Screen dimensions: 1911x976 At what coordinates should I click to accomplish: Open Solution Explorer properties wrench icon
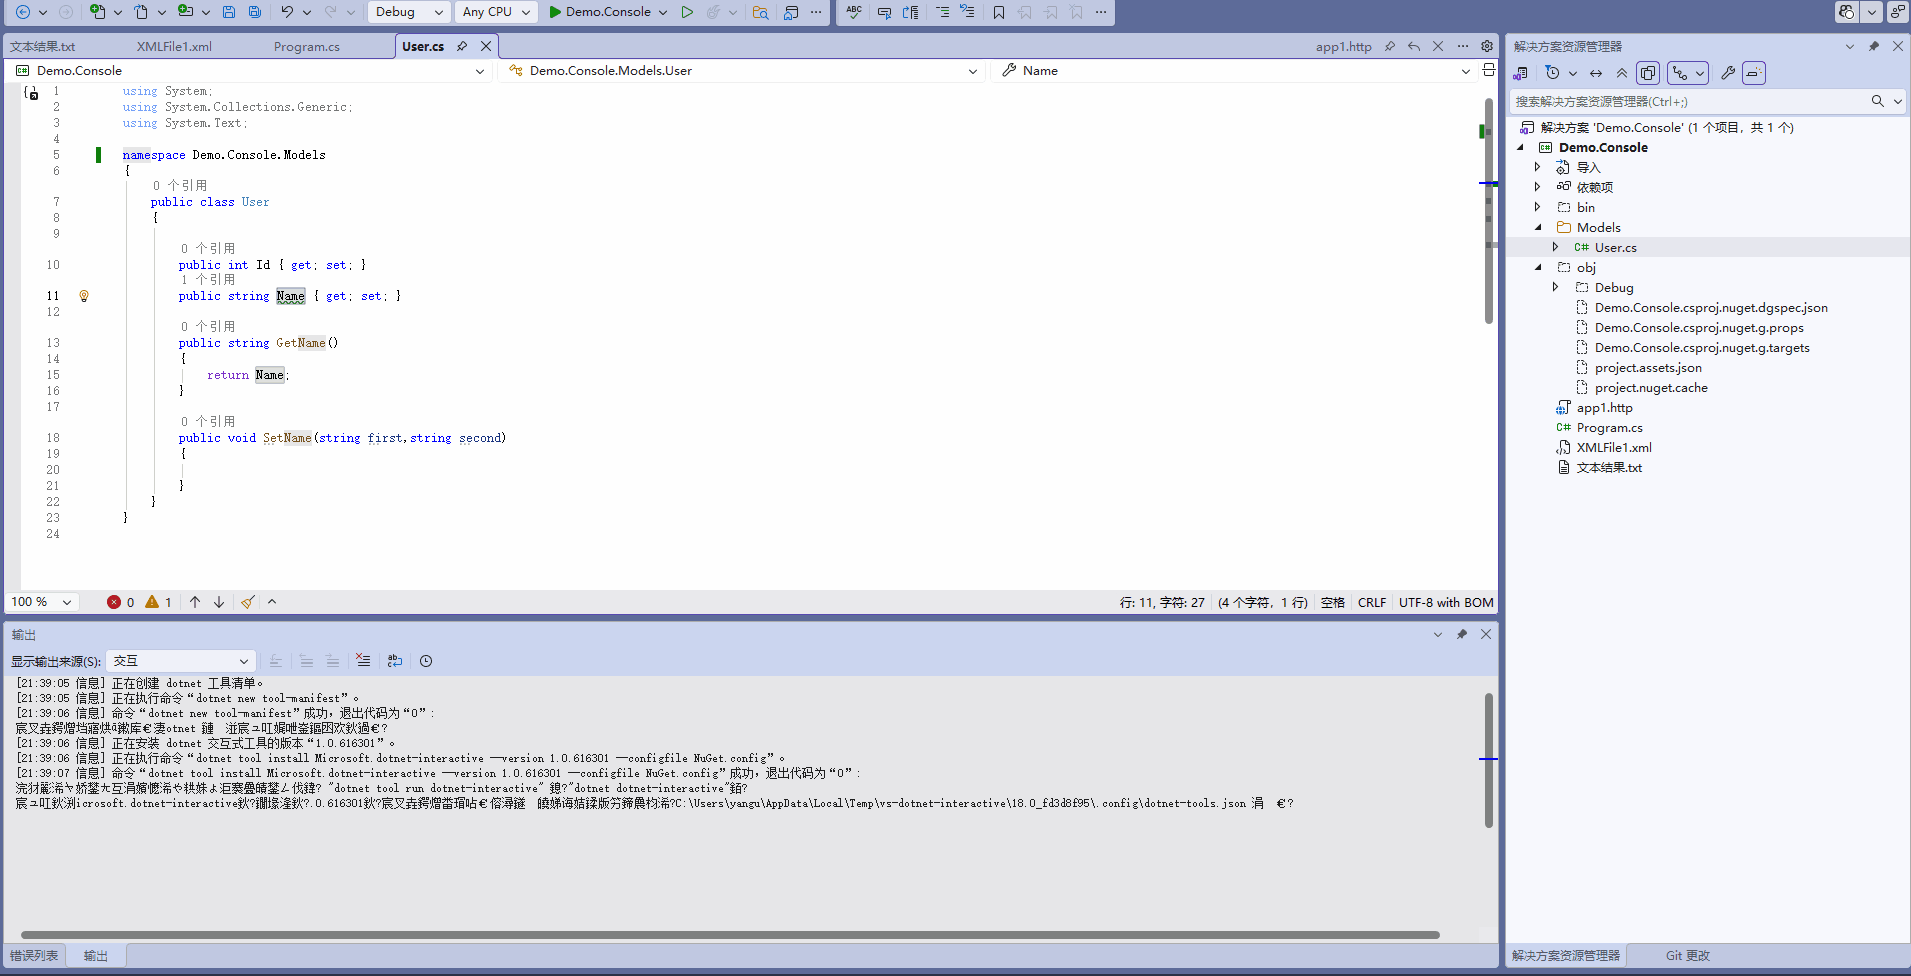pyautogui.click(x=1727, y=73)
